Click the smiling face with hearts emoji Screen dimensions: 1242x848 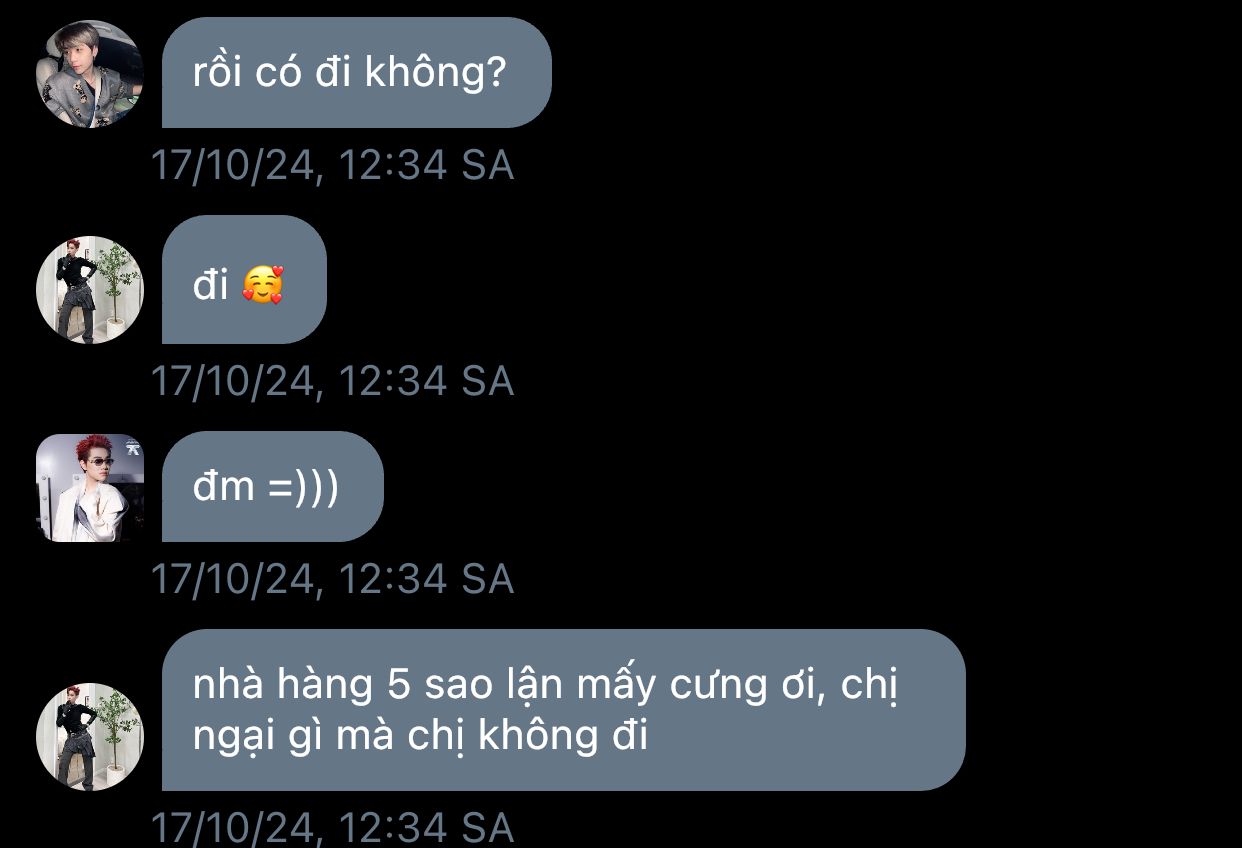[263, 287]
